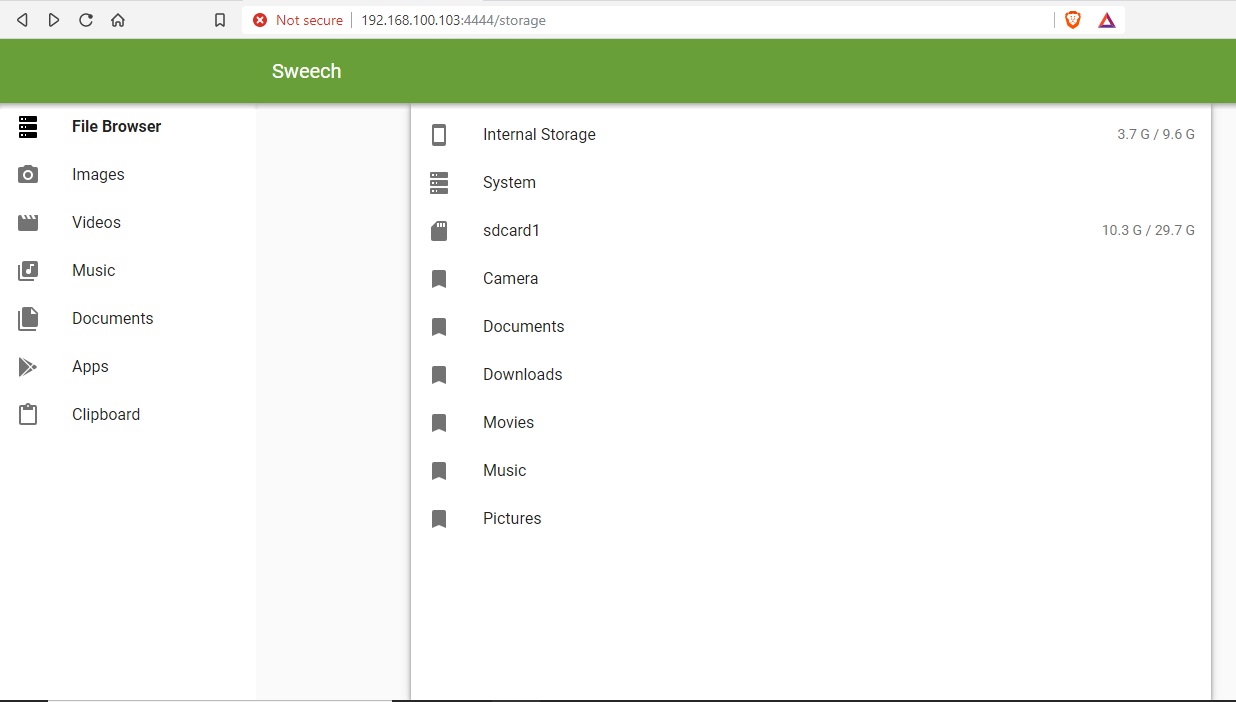The height and width of the screenshot is (702, 1236).
Task: Bookmark this page with the bookmark icon
Action: point(220,20)
